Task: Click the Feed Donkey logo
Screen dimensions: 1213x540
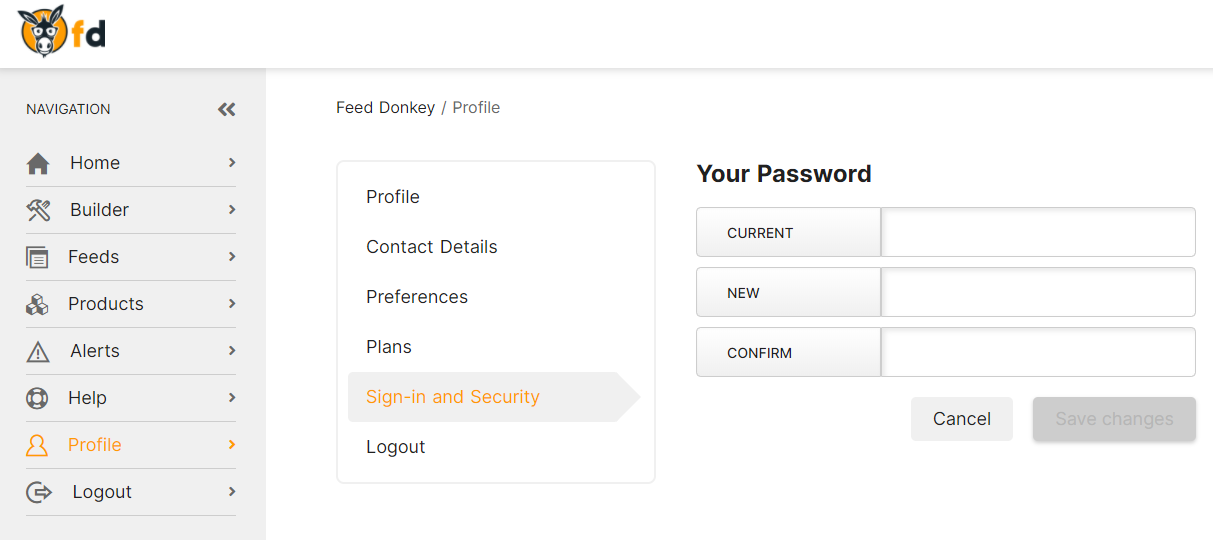Action: pos(62,32)
